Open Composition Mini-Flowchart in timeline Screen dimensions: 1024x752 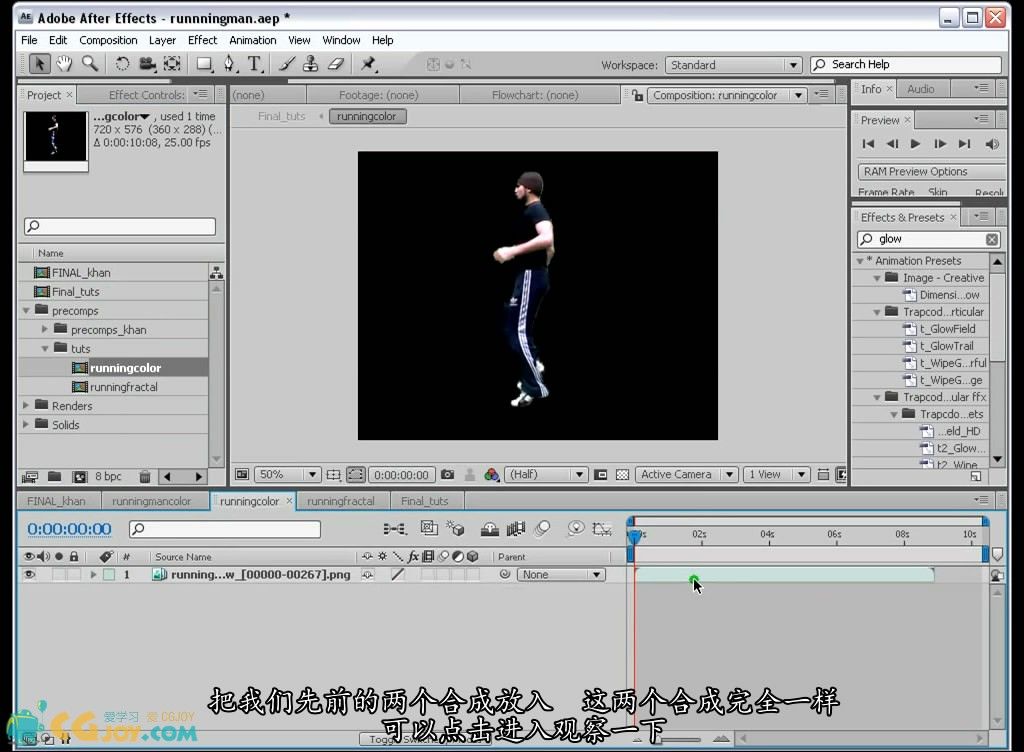coord(394,529)
